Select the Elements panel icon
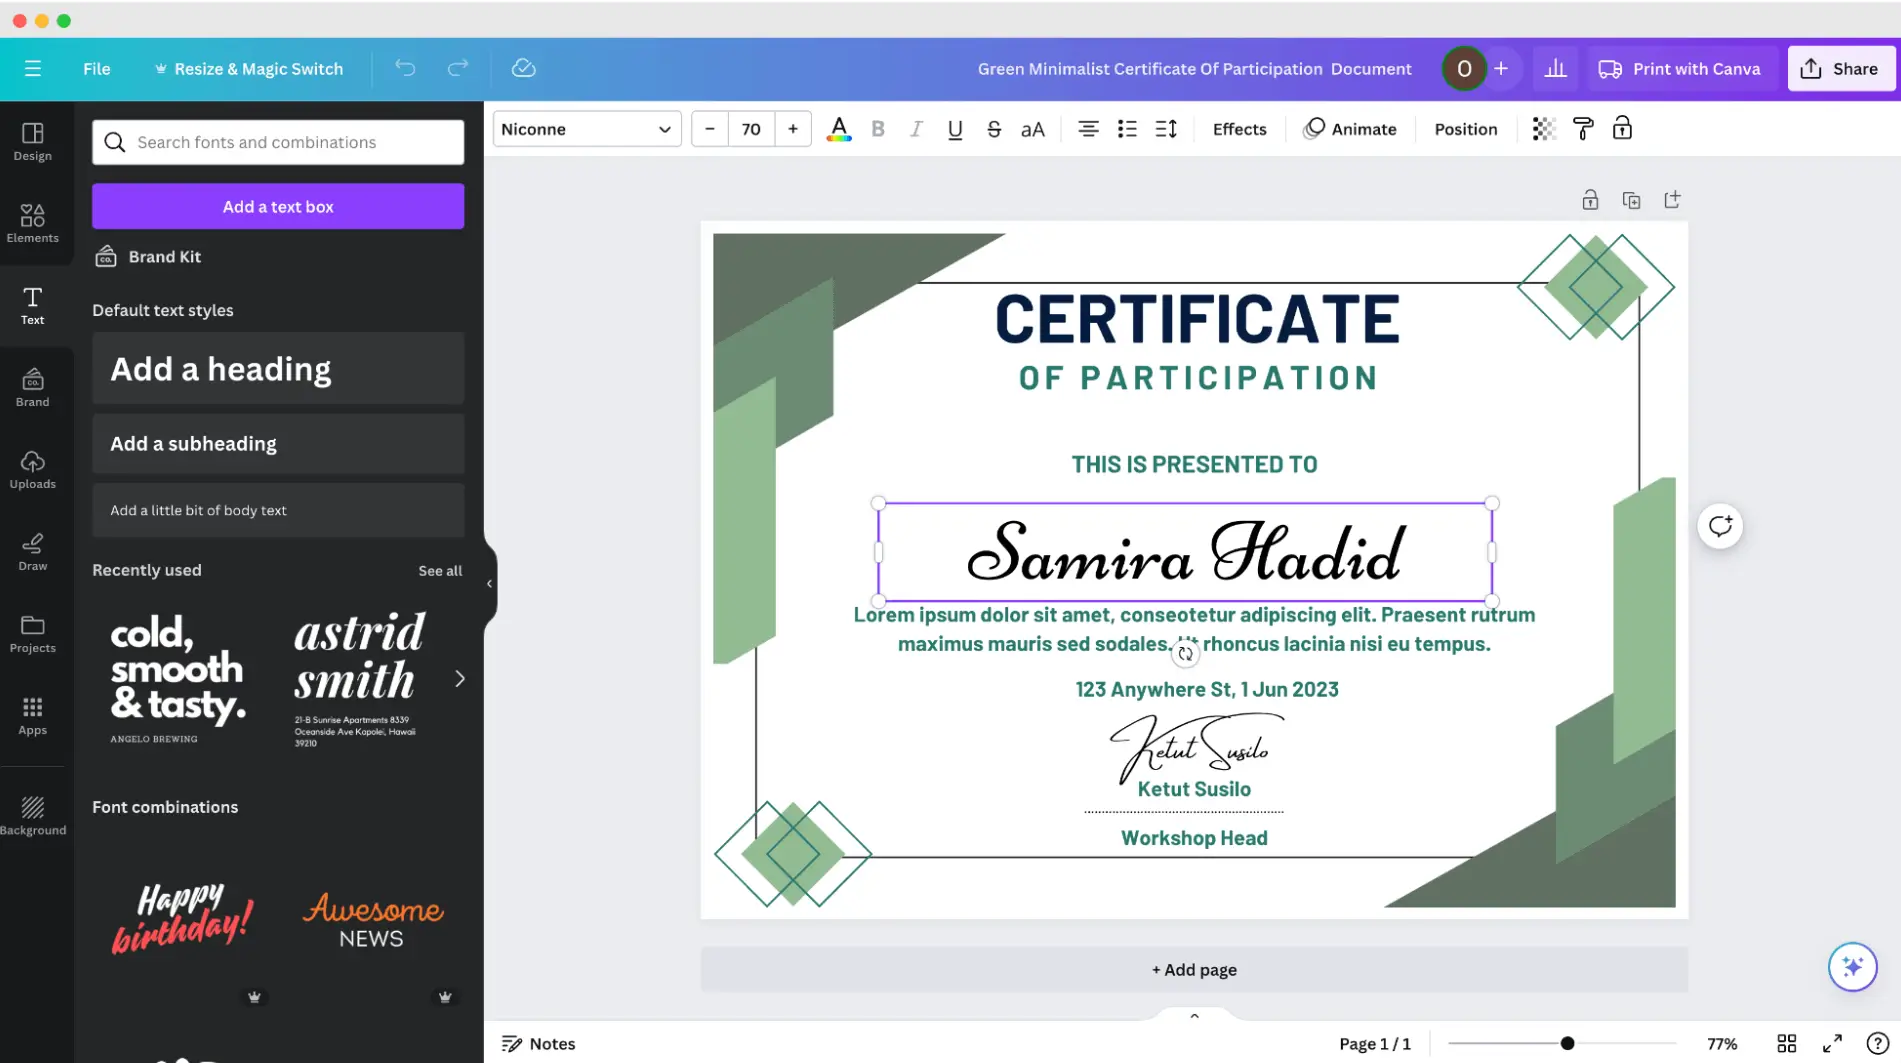 tap(33, 223)
